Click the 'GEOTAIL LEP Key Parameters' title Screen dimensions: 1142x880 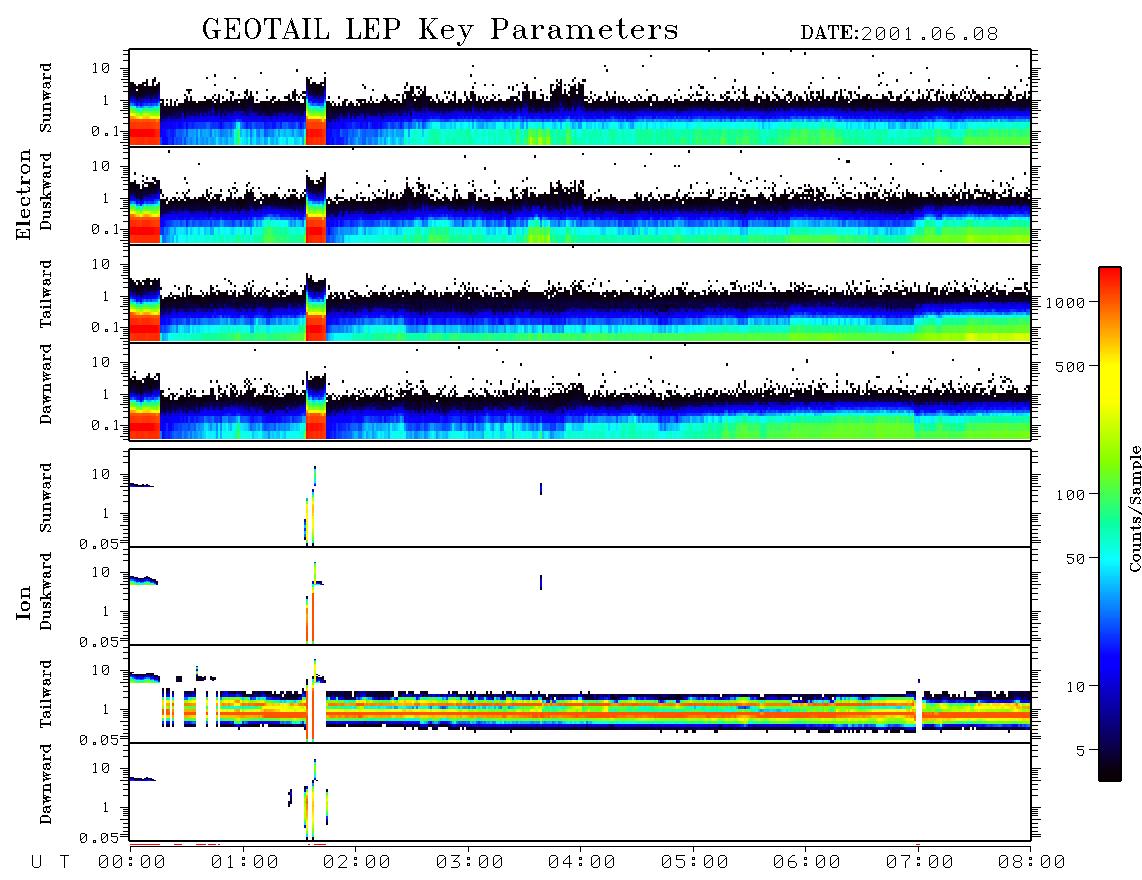pyautogui.click(x=440, y=30)
